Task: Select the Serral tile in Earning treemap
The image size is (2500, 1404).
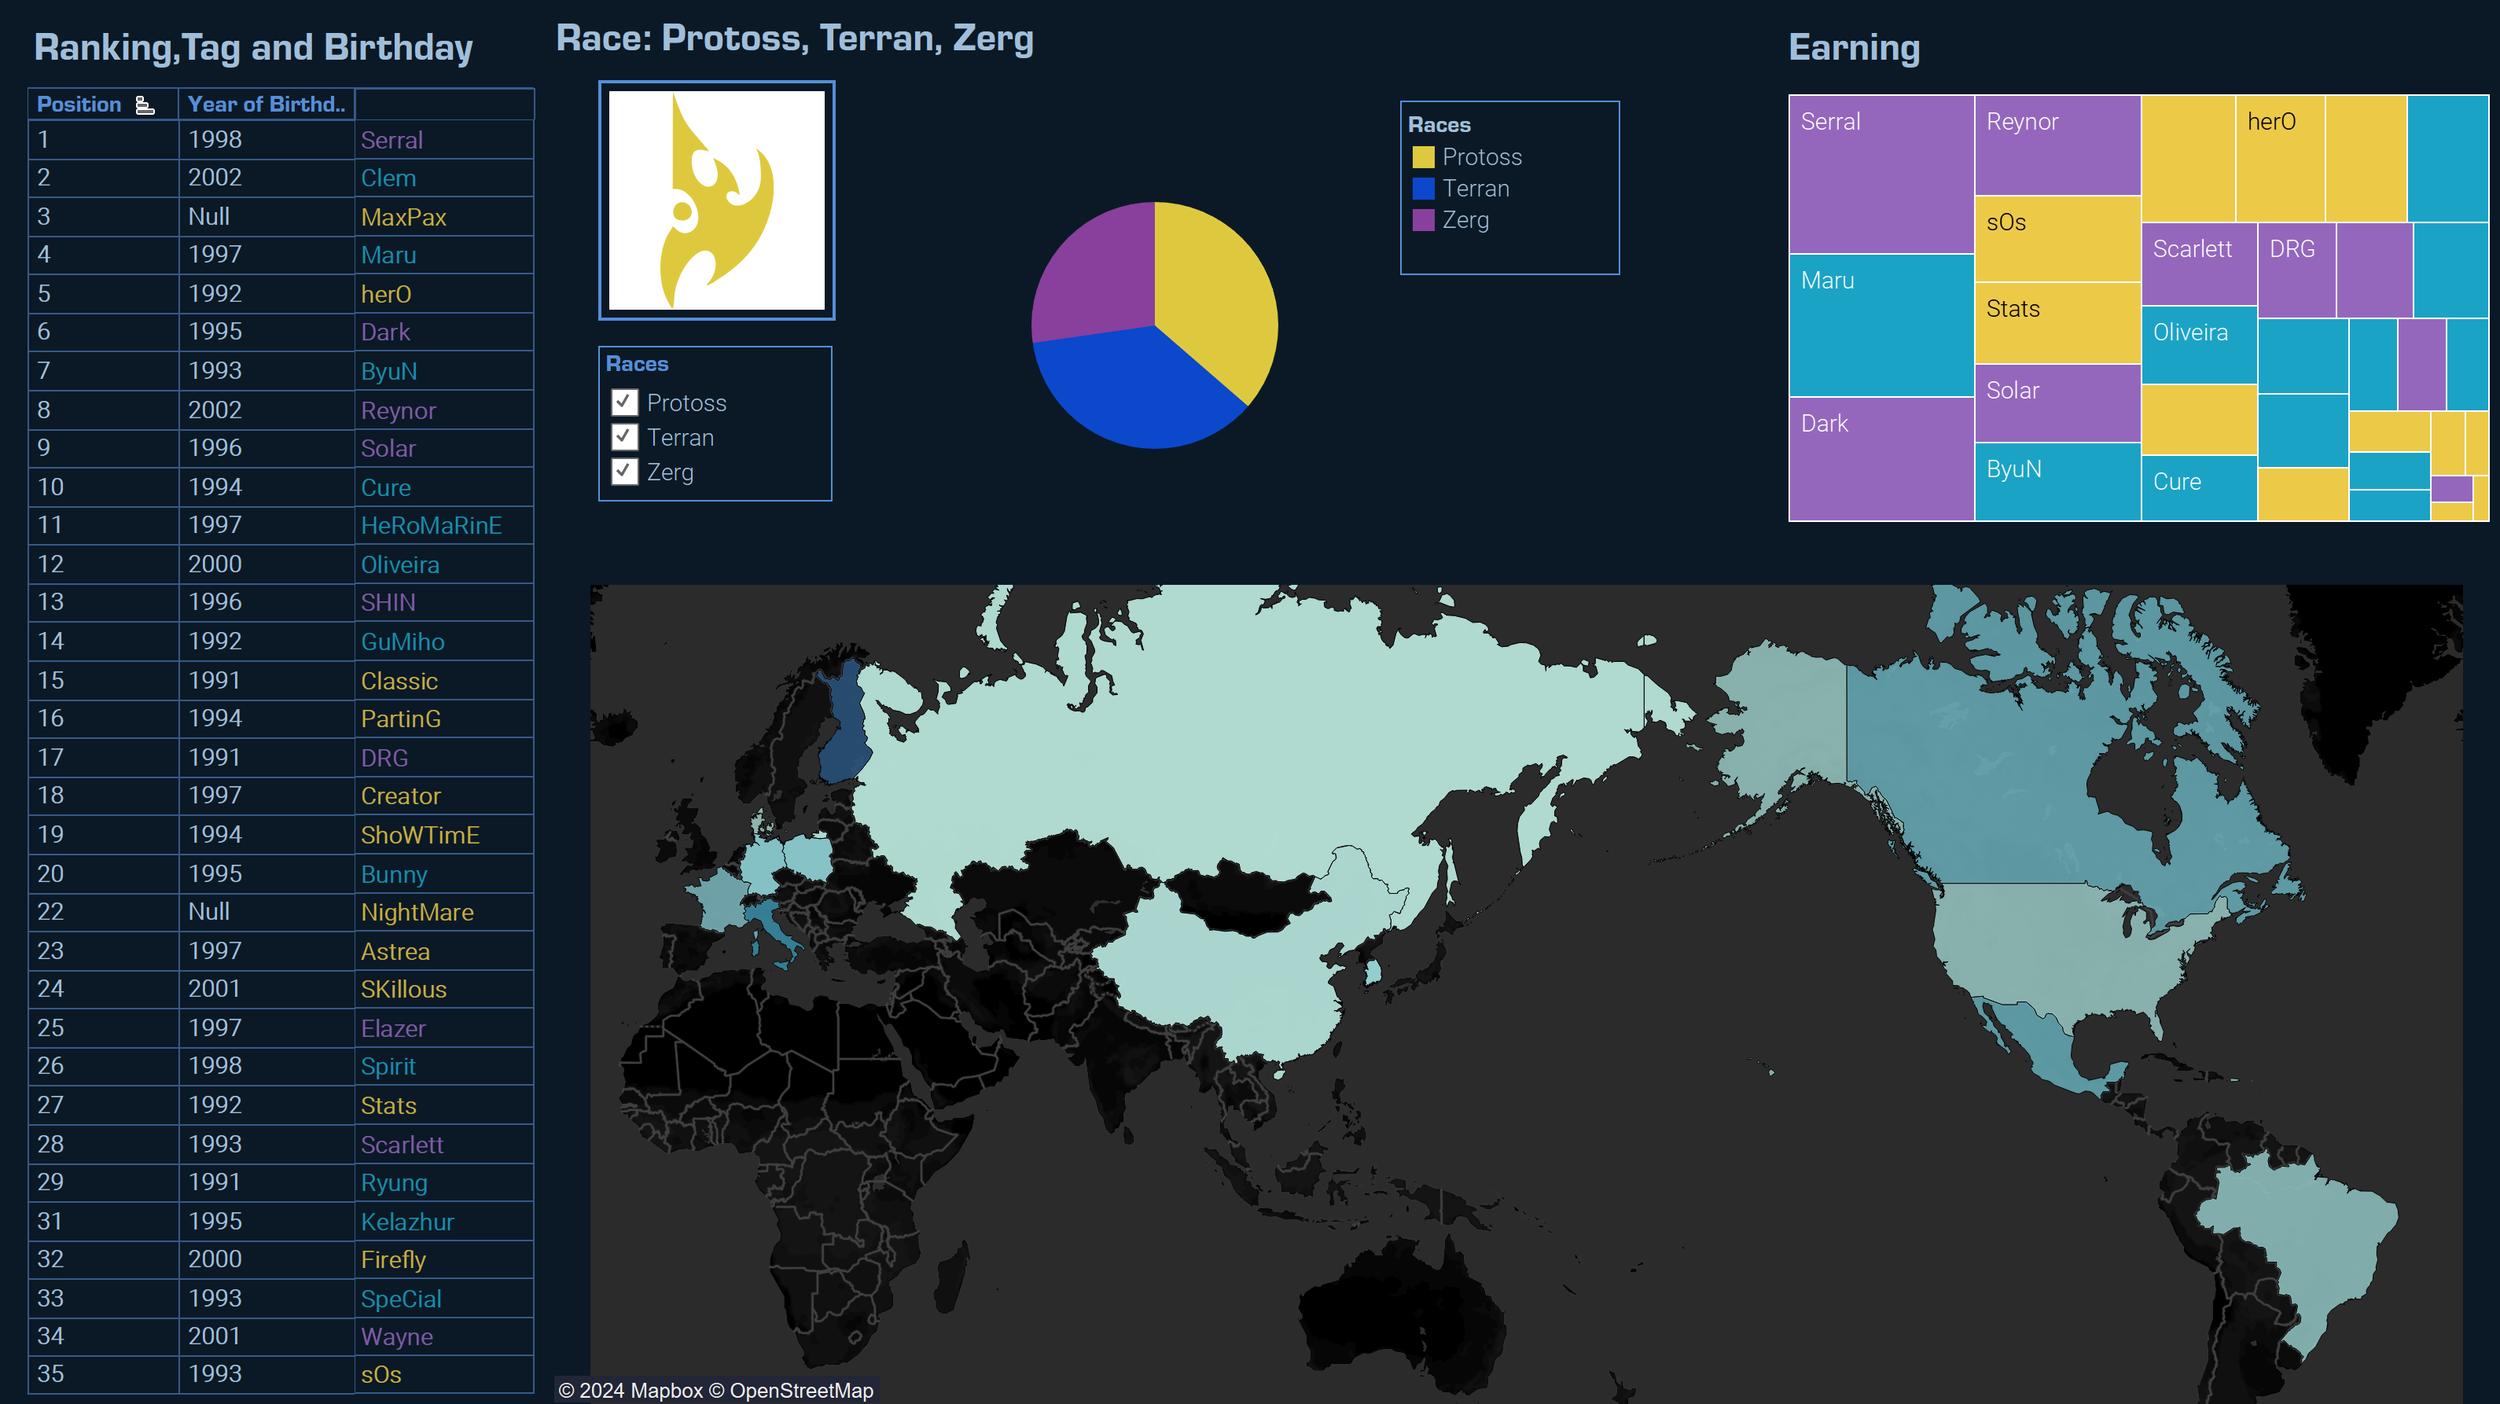Action: [x=1881, y=174]
